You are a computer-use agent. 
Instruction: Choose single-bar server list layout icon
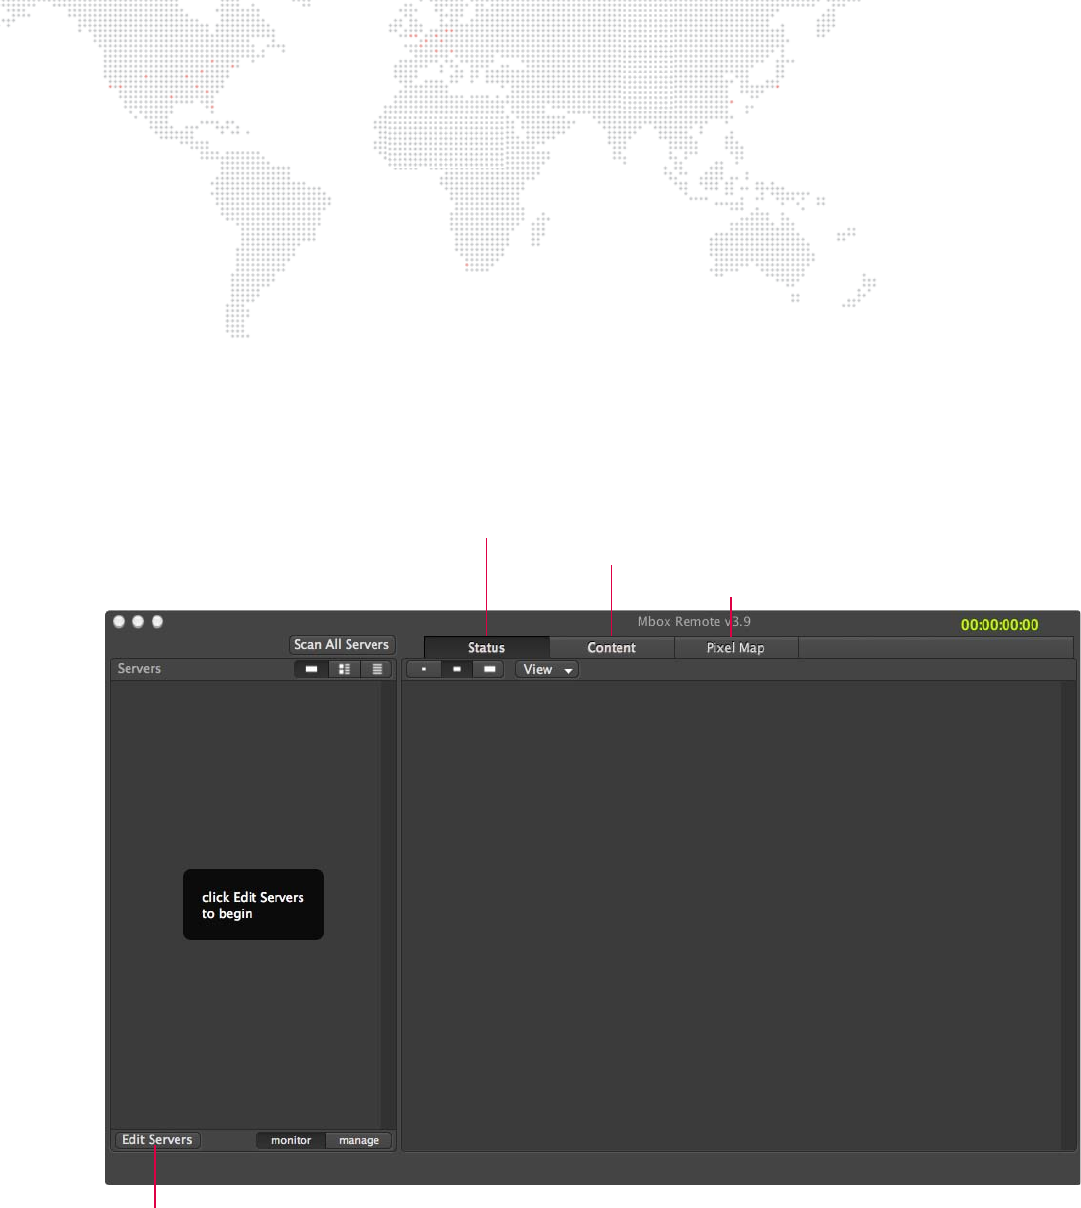311,669
